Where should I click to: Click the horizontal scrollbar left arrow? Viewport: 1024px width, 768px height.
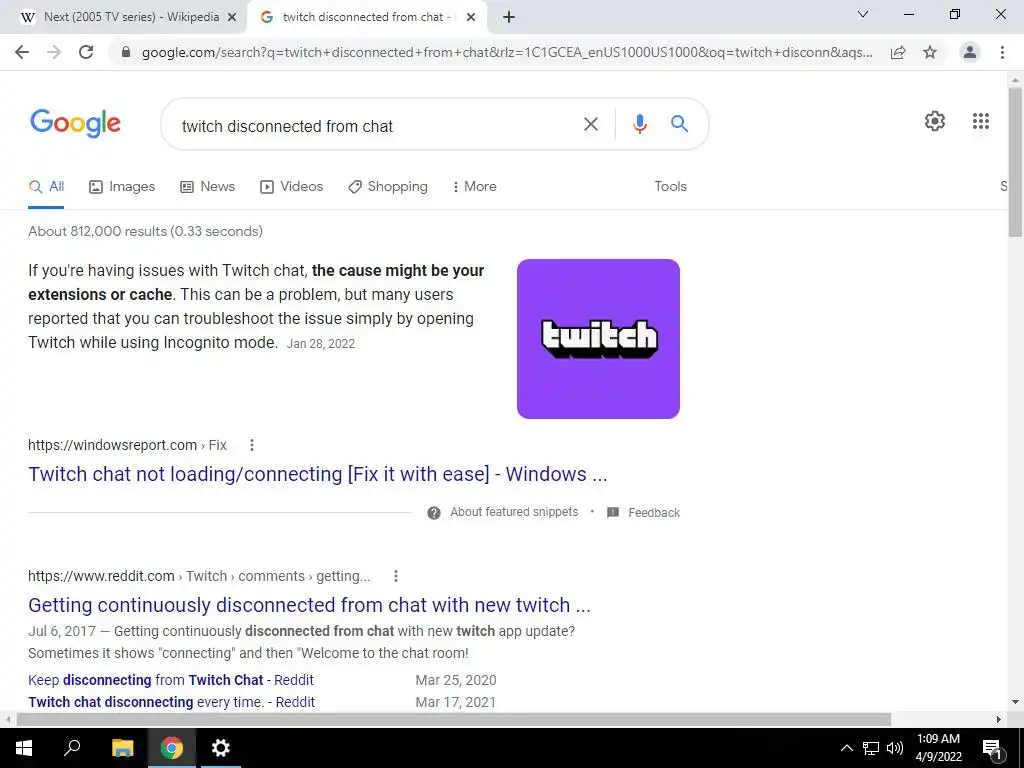[7, 720]
